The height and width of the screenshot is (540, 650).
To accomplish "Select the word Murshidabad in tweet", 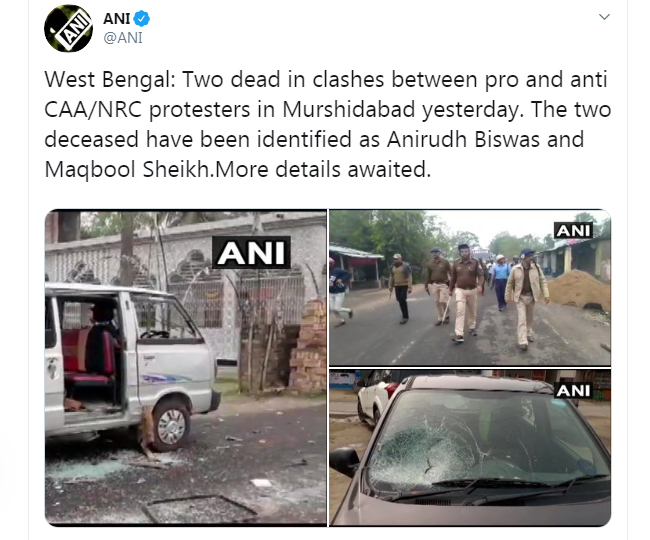I will pyautogui.click(x=349, y=110).
